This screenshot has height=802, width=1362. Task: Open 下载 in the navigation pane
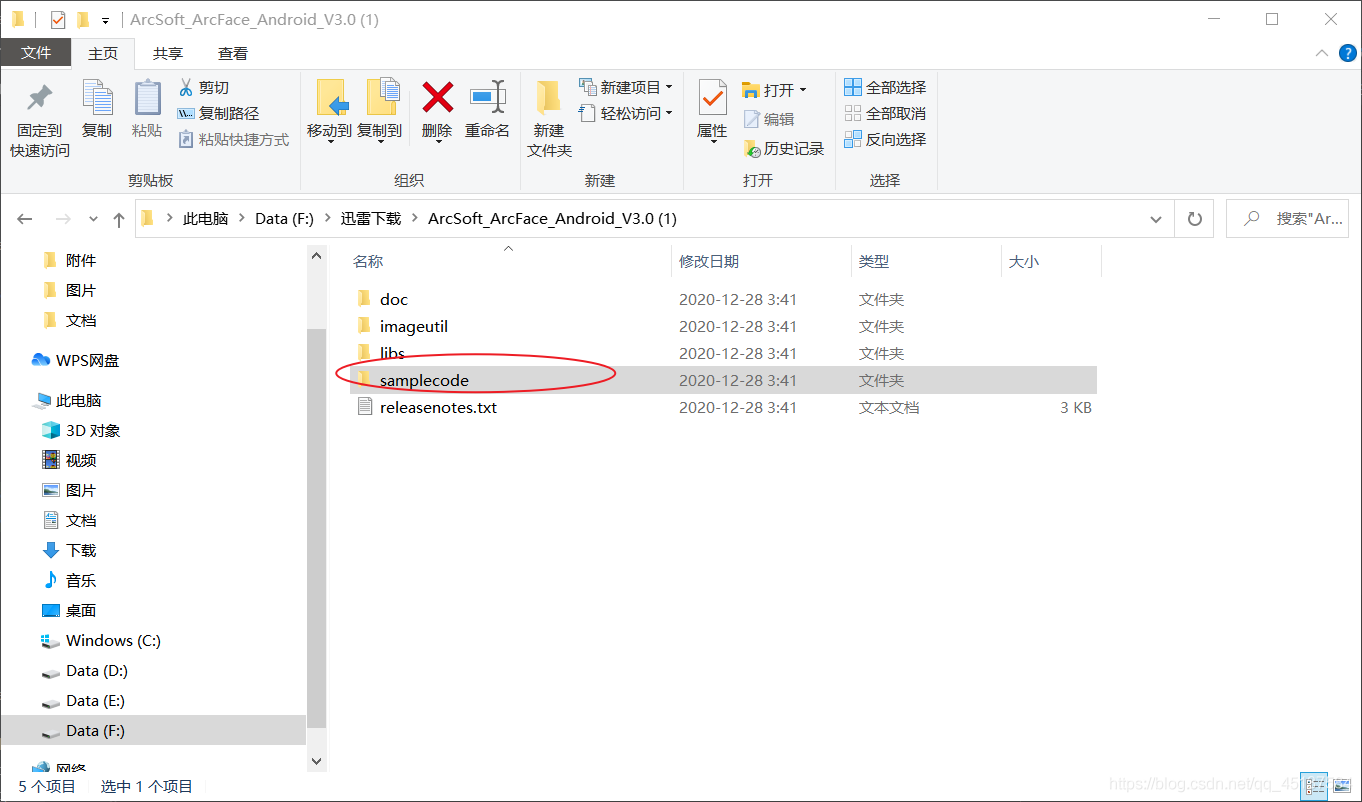coord(69,550)
